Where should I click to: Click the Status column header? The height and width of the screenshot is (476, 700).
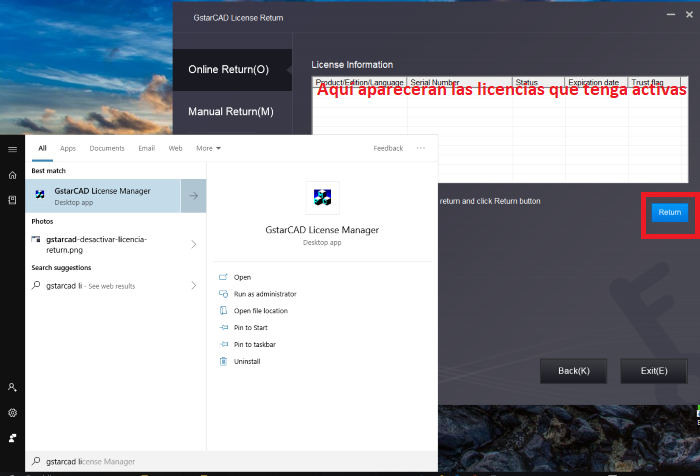pyautogui.click(x=538, y=82)
